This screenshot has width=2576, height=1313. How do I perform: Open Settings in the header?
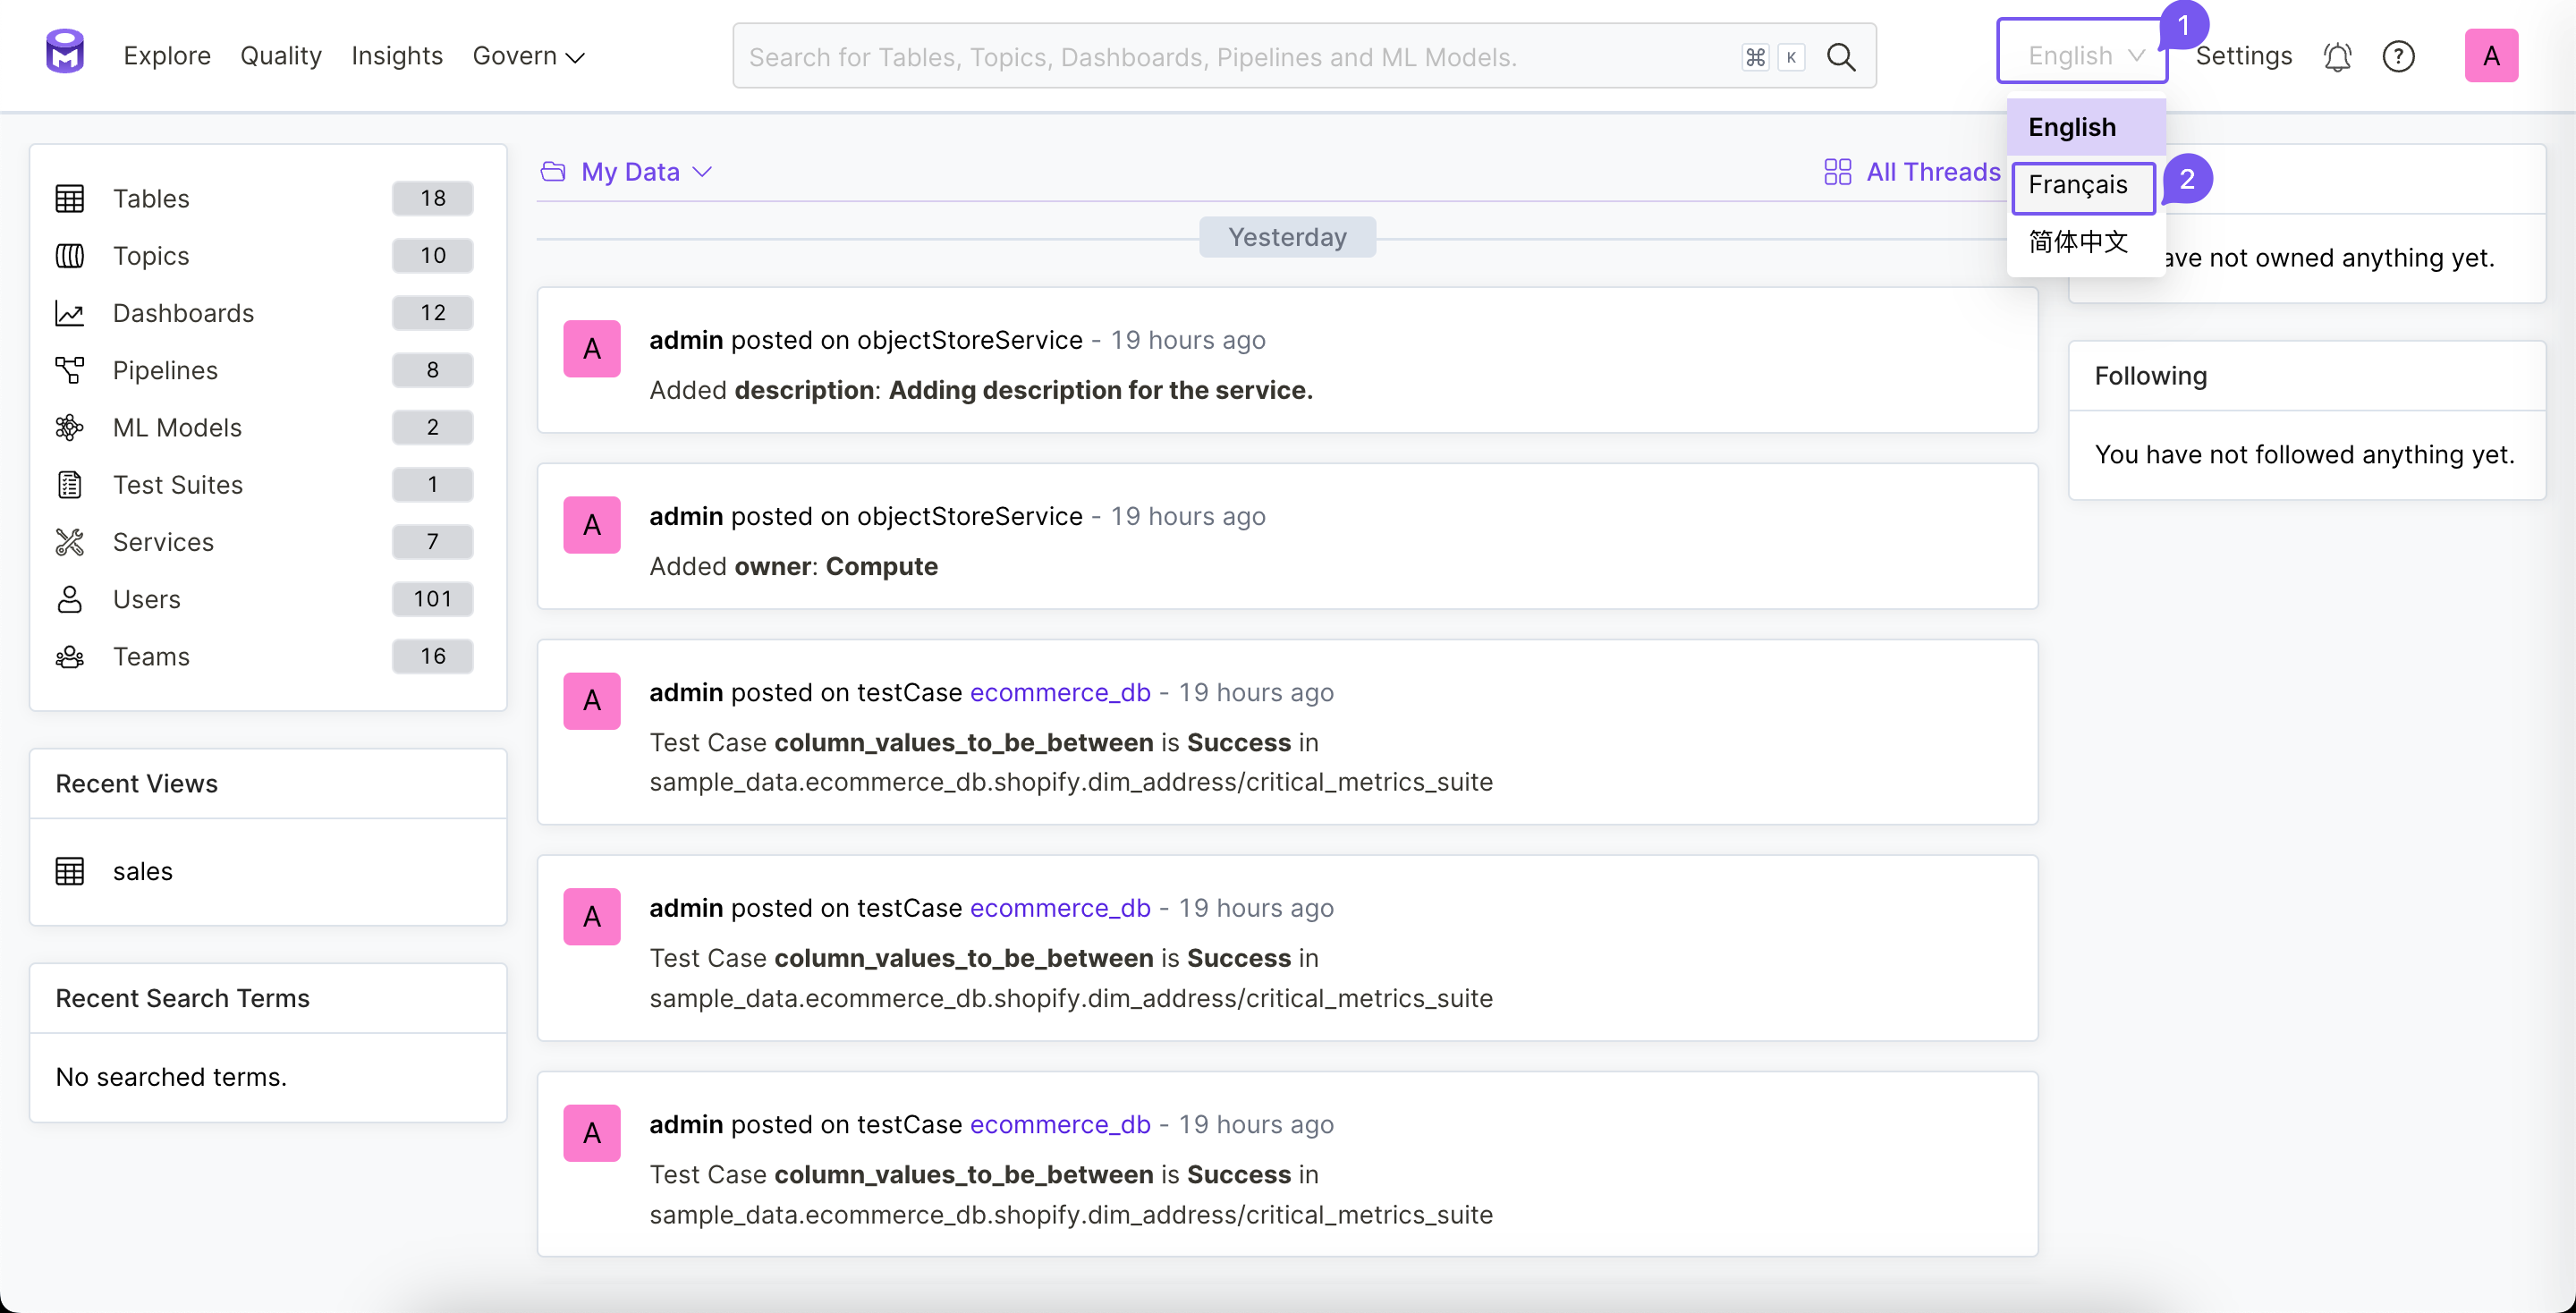pyautogui.click(x=2244, y=56)
